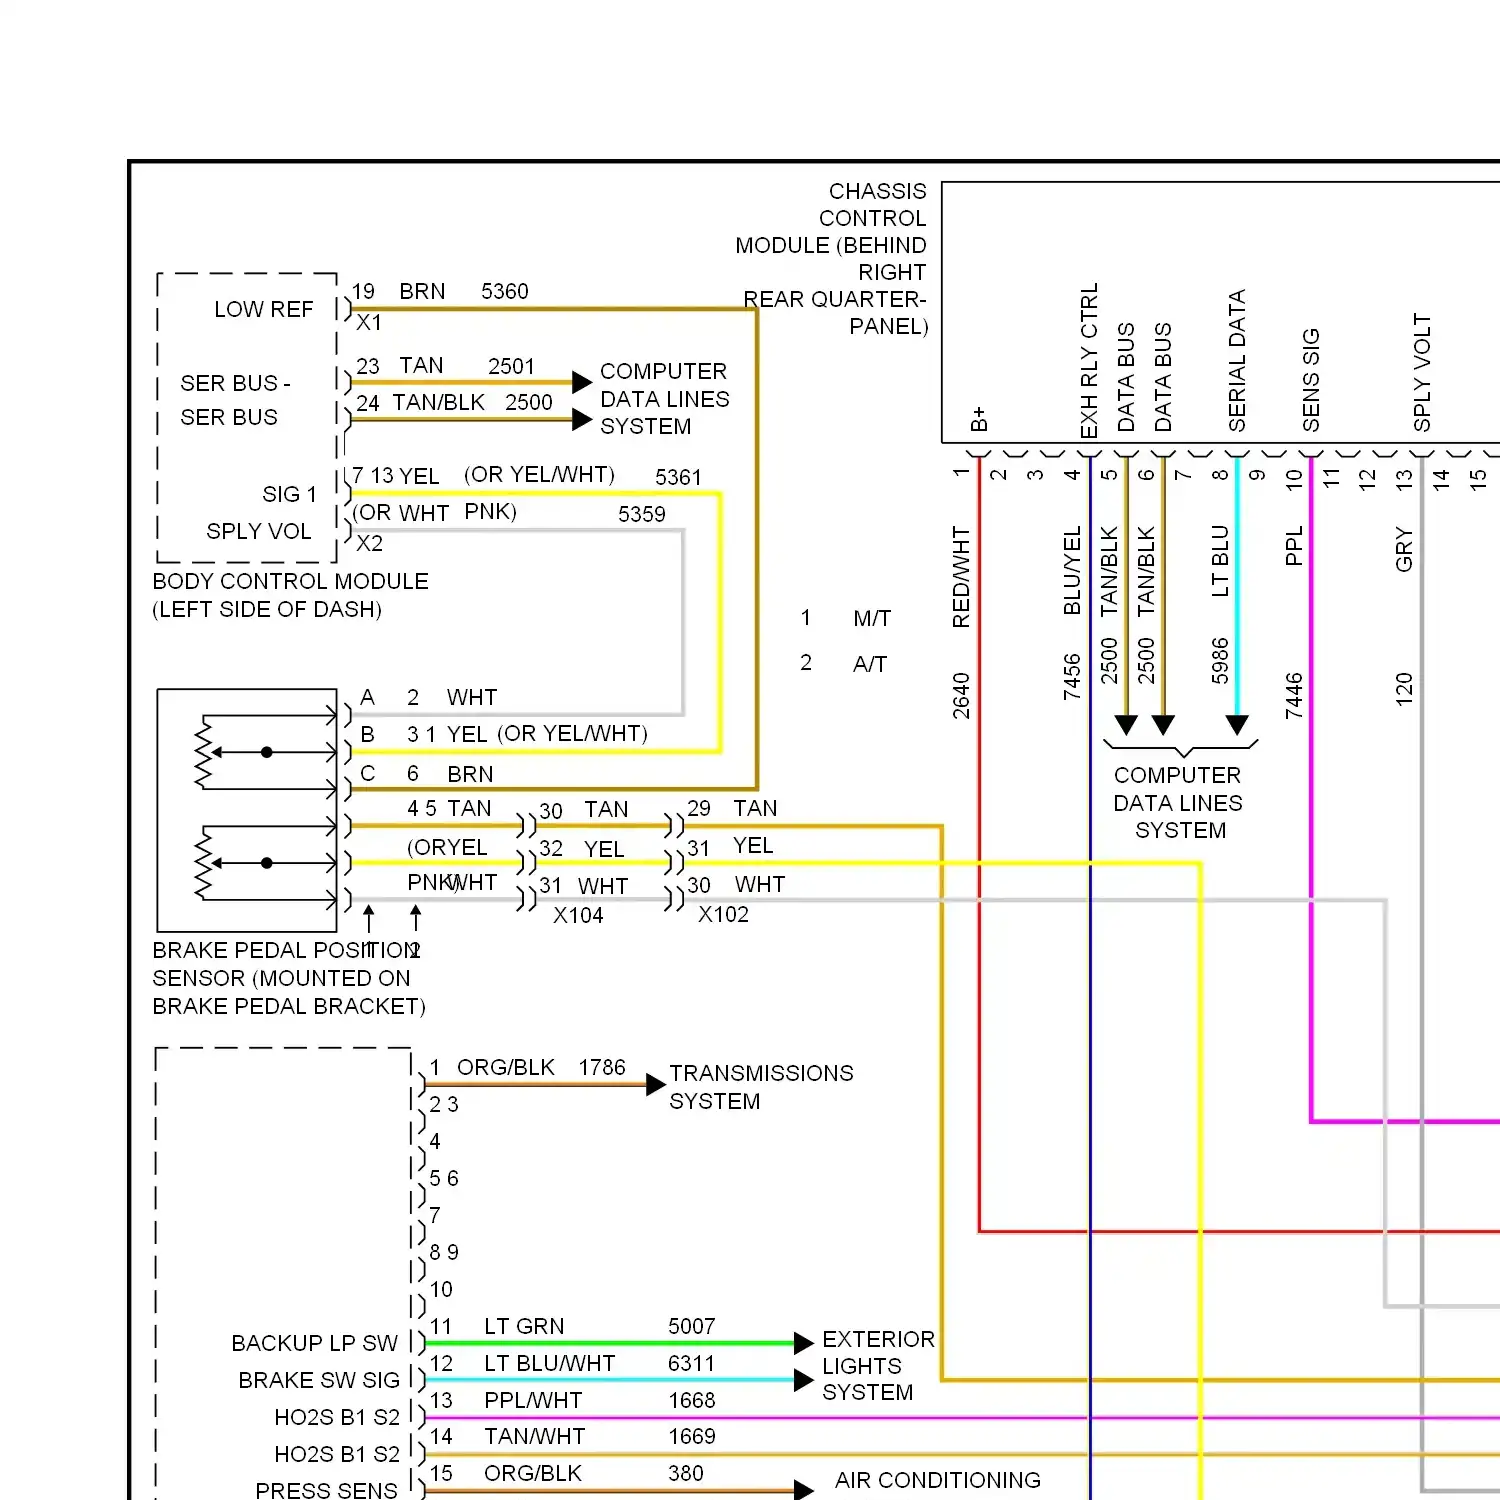Select the "EXTERIOR LIGHTS SYSTEM" reference text
The image size is (1500, 1500).
(878, 1366)
